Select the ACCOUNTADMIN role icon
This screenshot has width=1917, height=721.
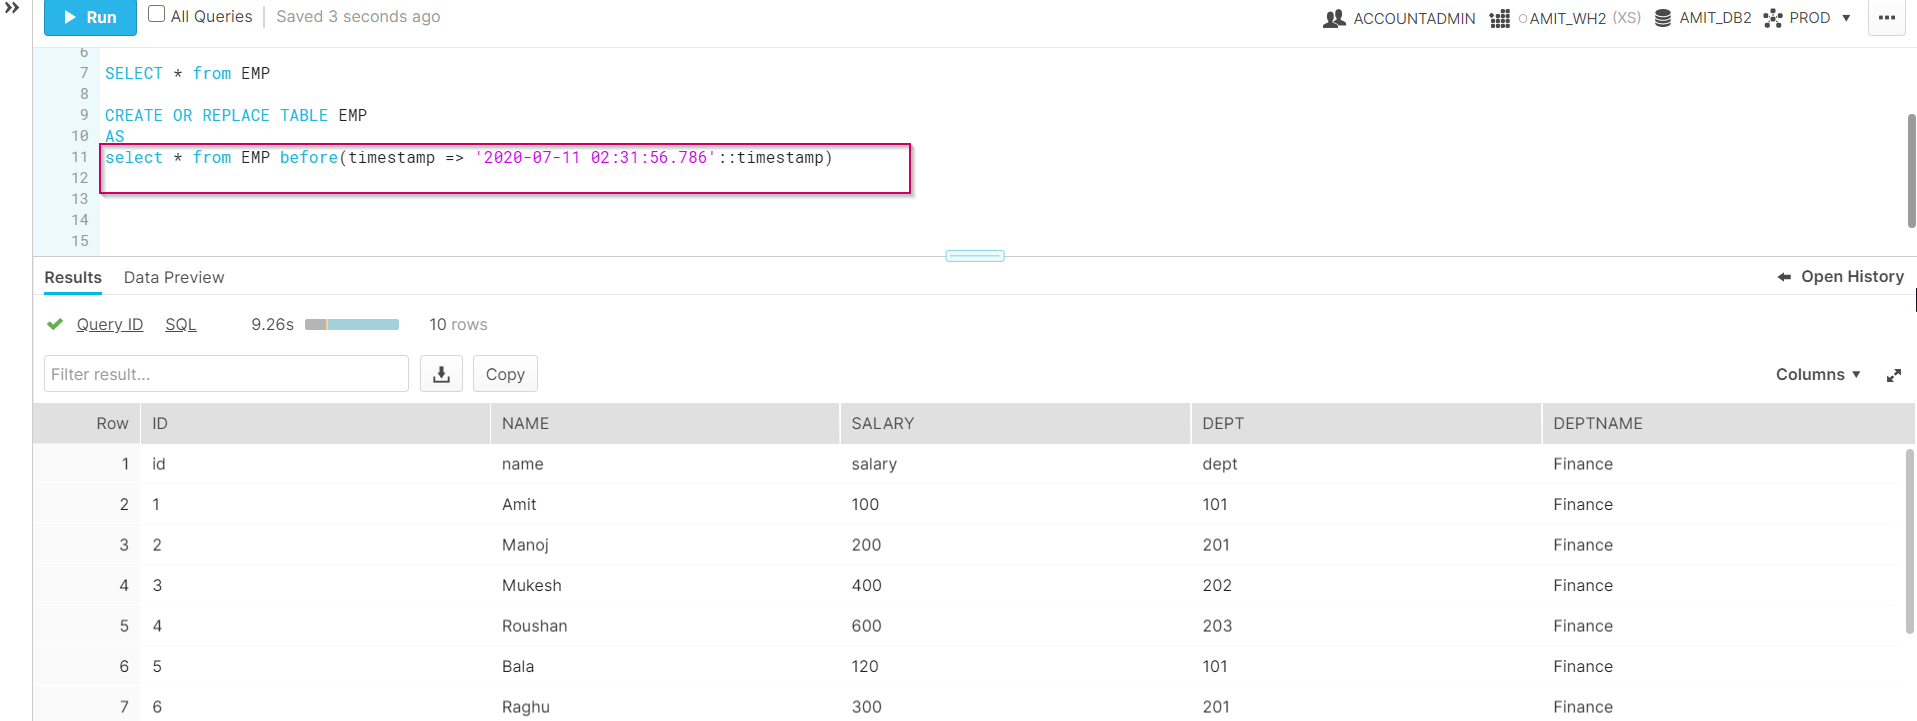[x=1334, y=18]
